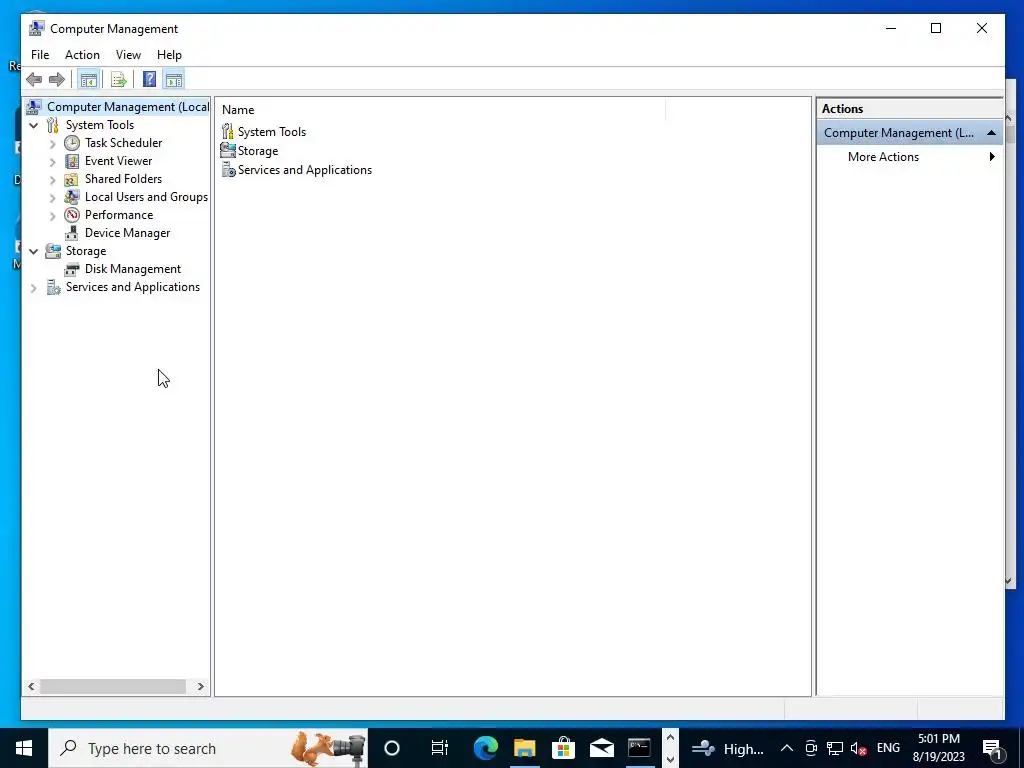Expand Services and Applications tree node
1024x768 pixels.
tap(33, 287)
